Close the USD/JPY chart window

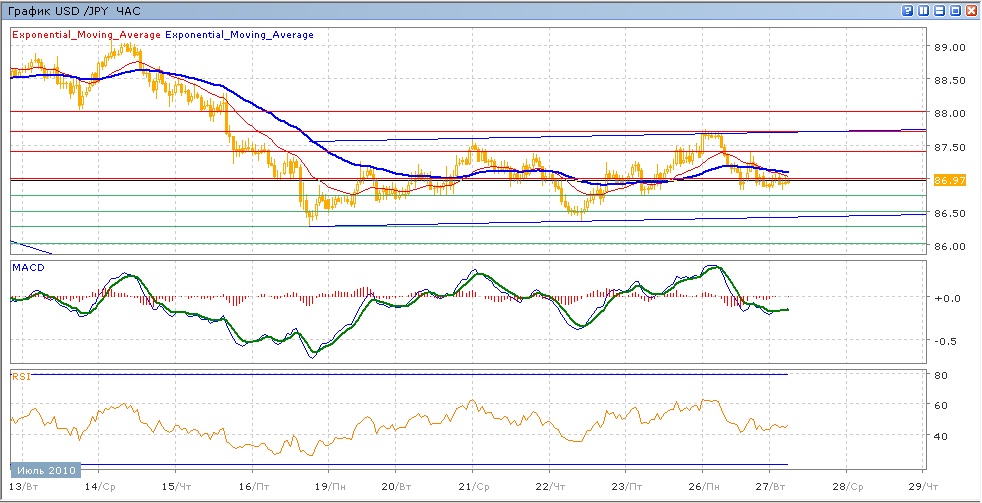pos(971,10)
